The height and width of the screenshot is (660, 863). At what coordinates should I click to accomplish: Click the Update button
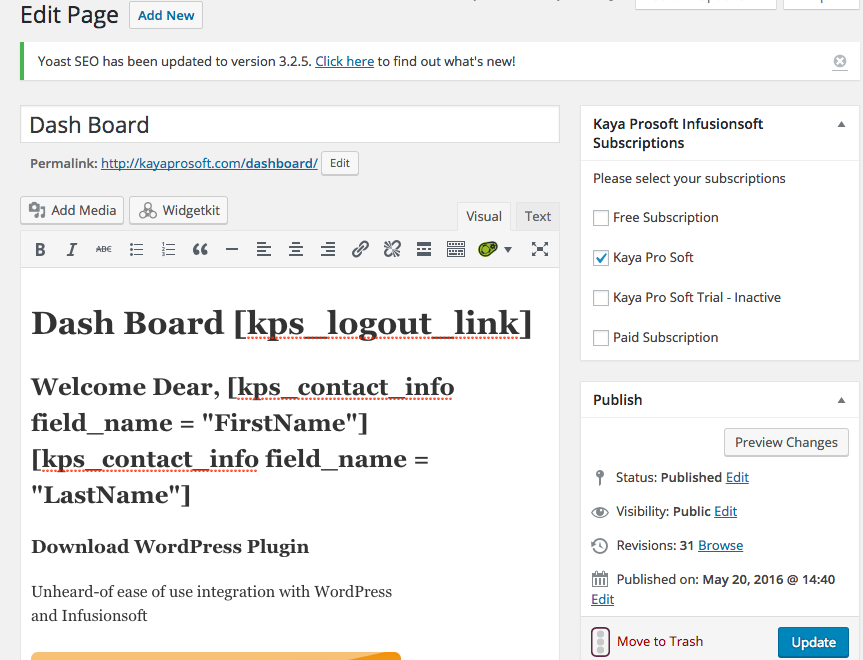812,642
